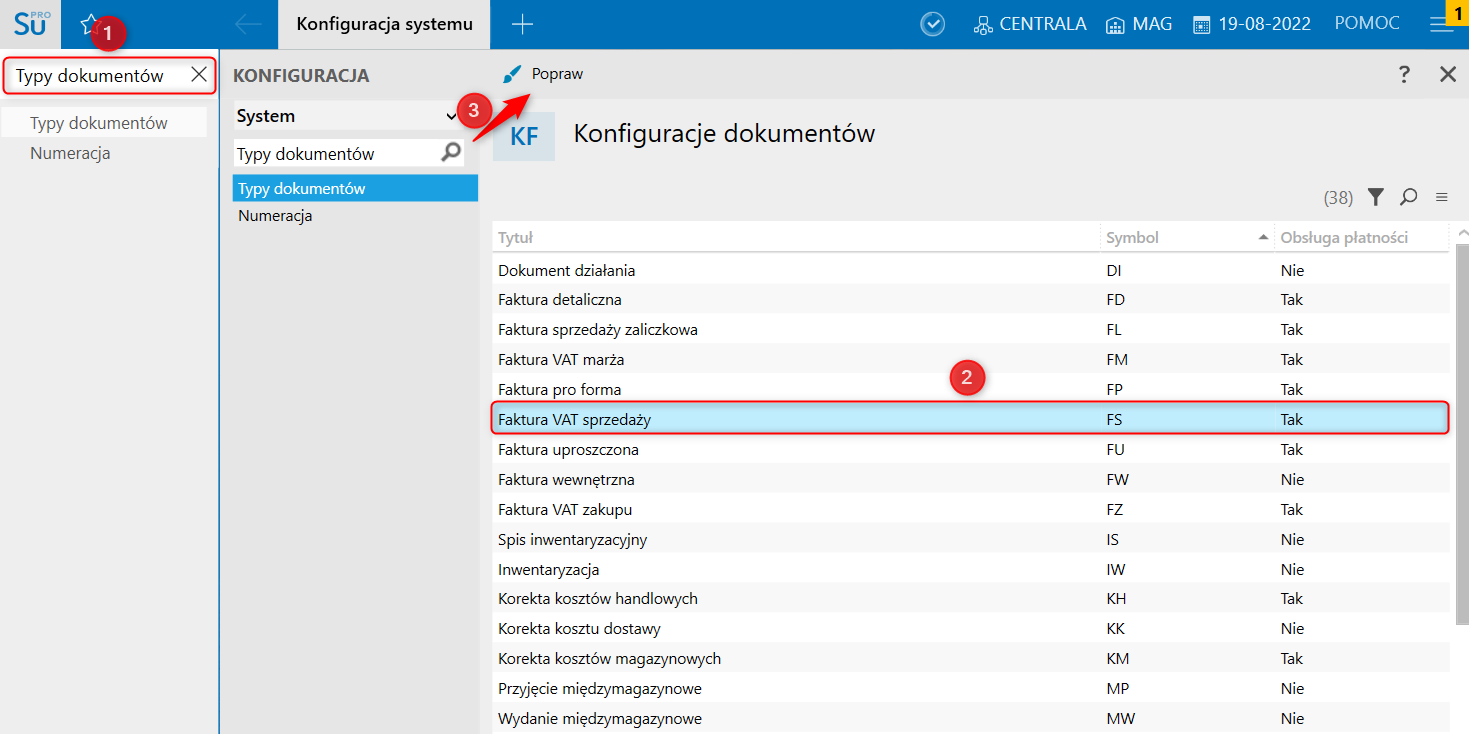Switch to Konfiguracja systemu tab
Screen dimensions: 1469x734
click(x=384, y=24)
